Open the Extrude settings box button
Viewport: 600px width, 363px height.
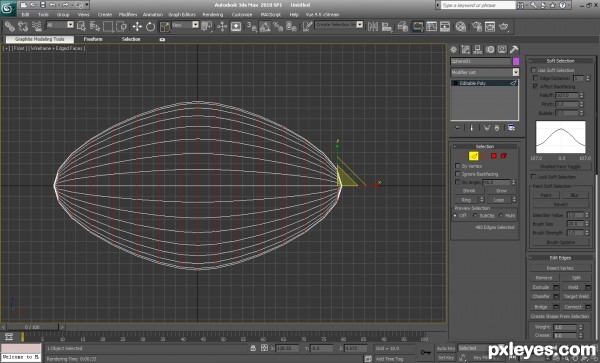(x=556, y=287)
